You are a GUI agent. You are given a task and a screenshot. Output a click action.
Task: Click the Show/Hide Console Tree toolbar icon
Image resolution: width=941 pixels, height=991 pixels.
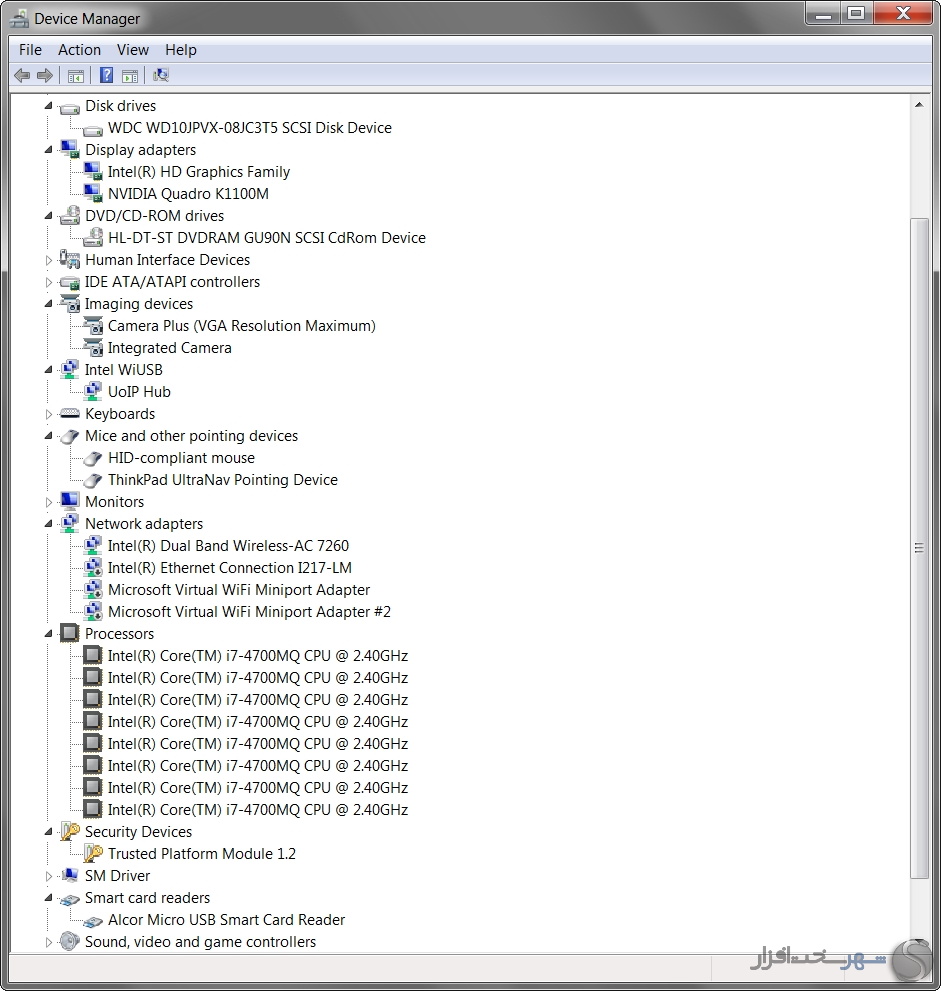tap(75, 76)
